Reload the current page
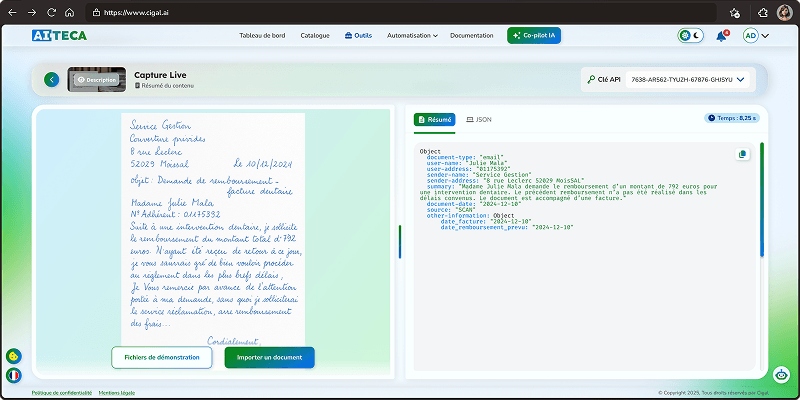 coord(51,13)
